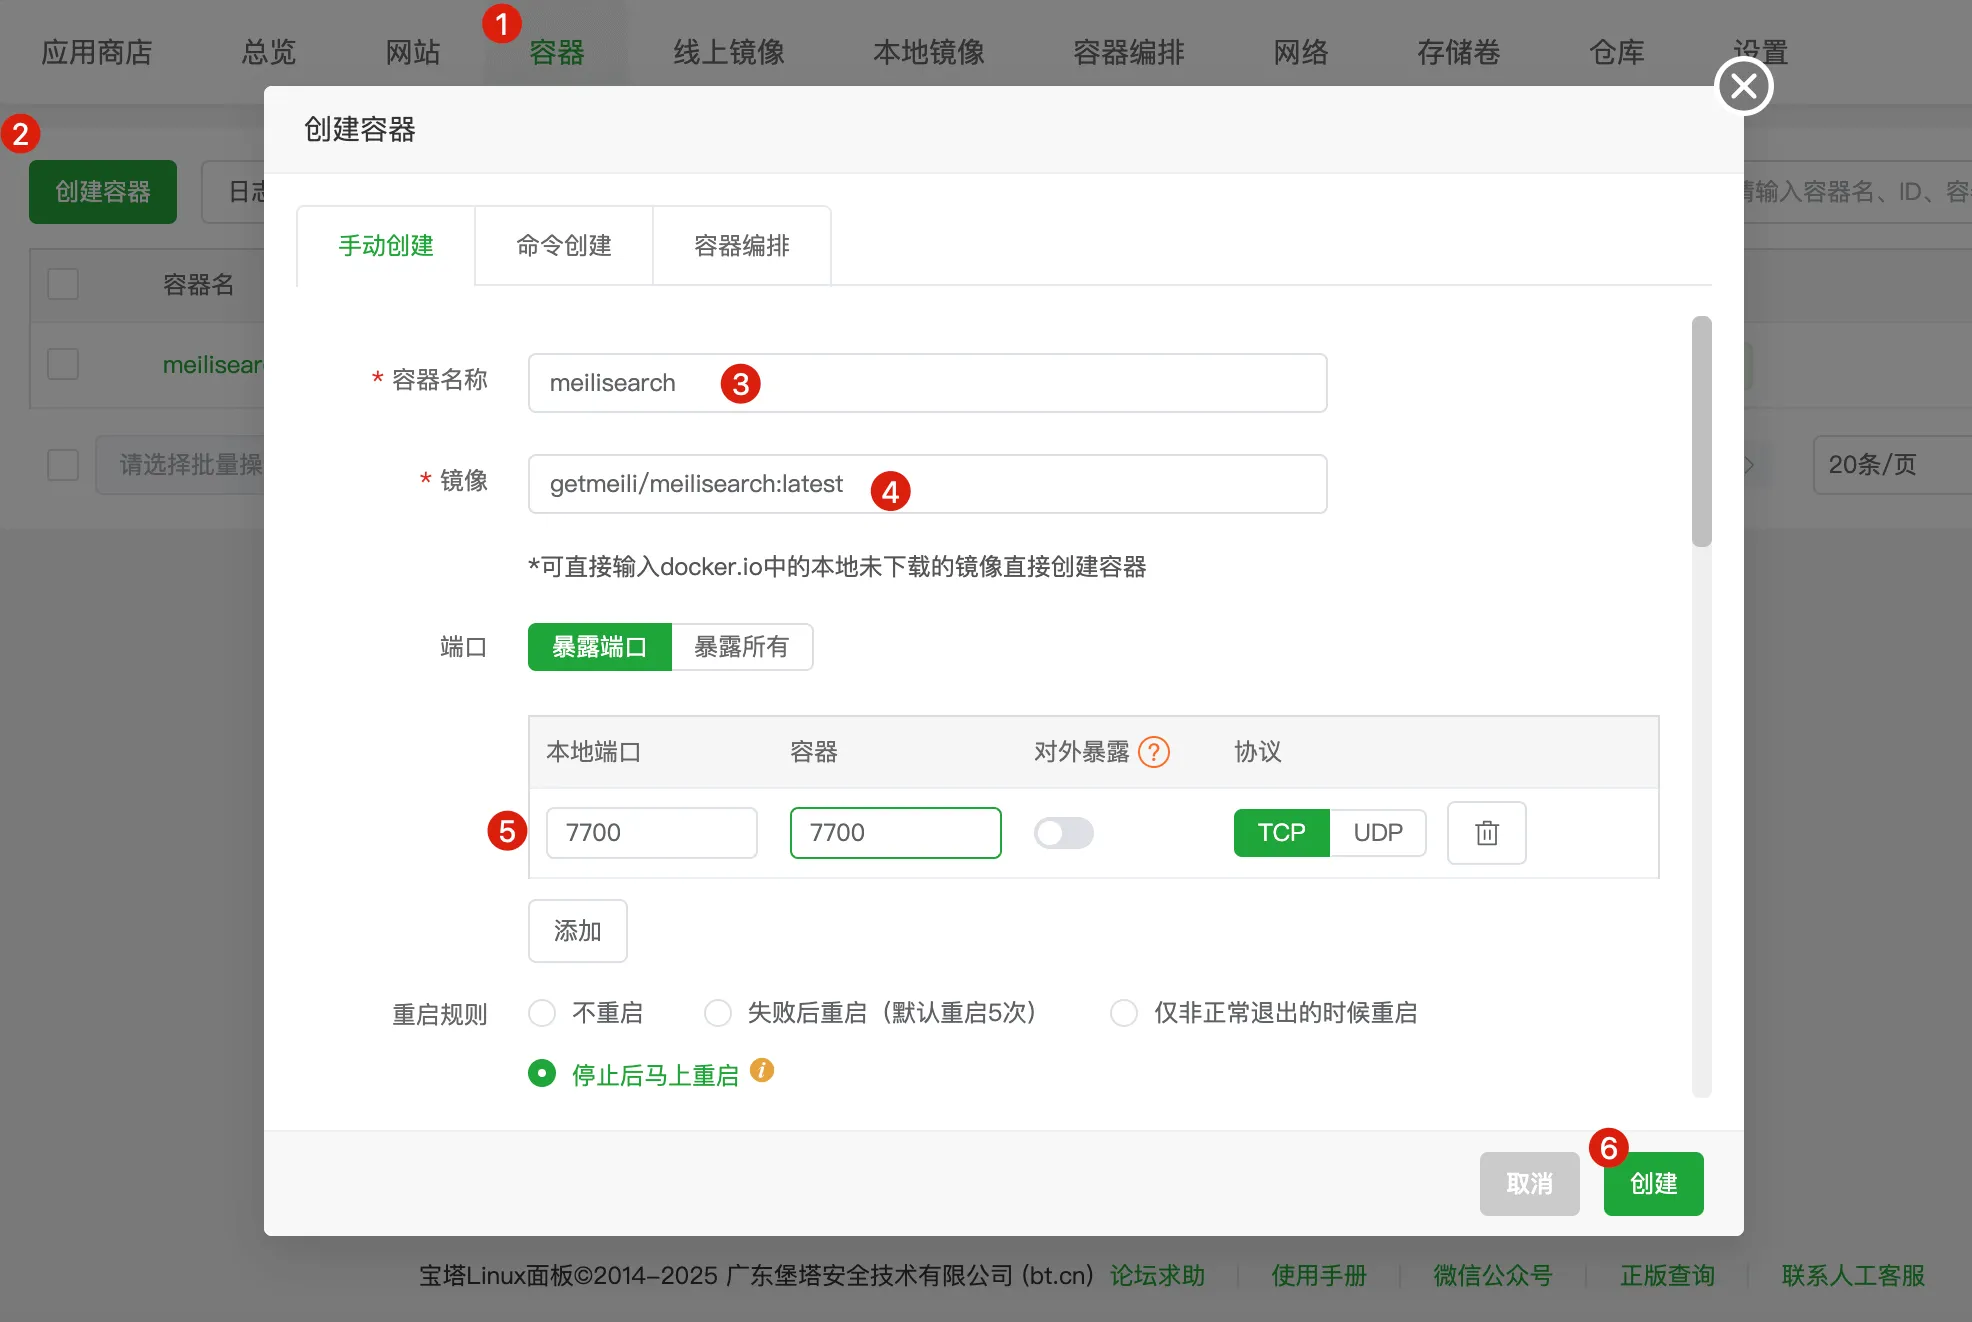Choose UDP protocol

pyautogui.click(x=1378, y=832)
